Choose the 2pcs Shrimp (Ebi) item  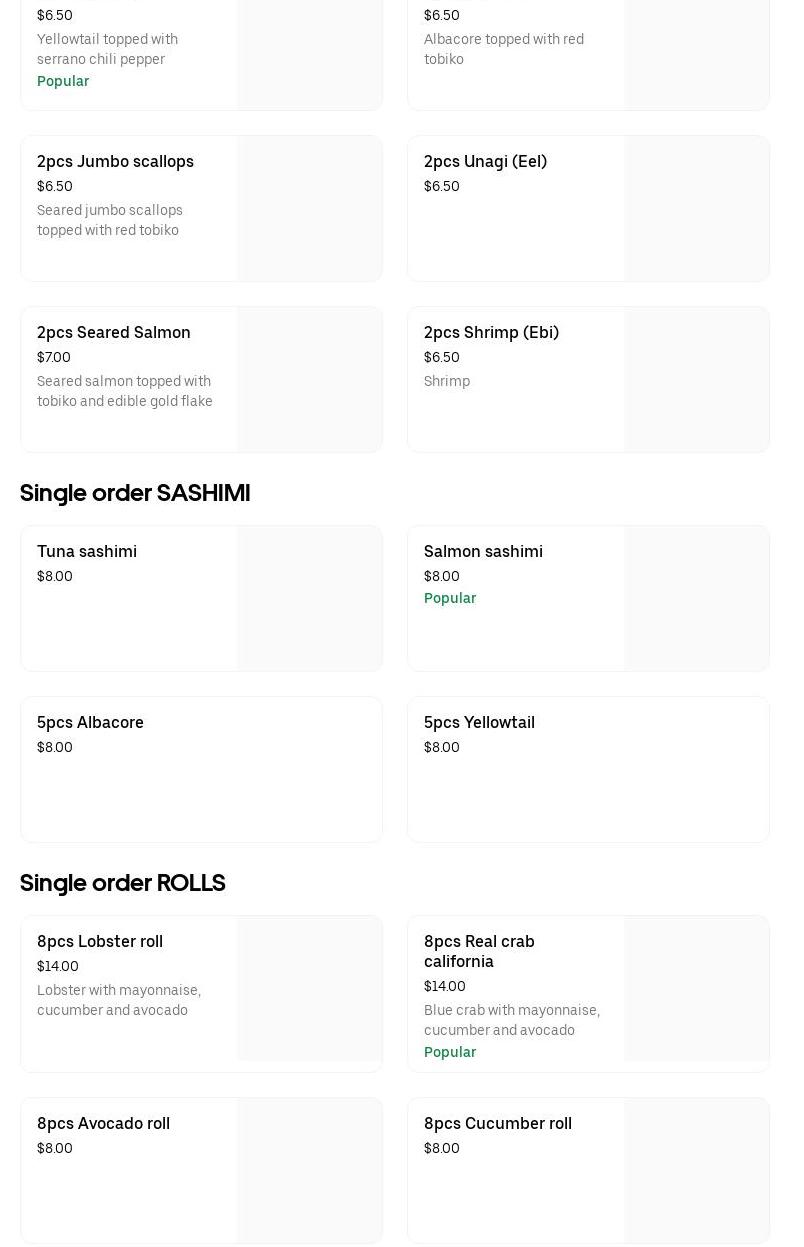pyautogui.click(x=491, y=333)
